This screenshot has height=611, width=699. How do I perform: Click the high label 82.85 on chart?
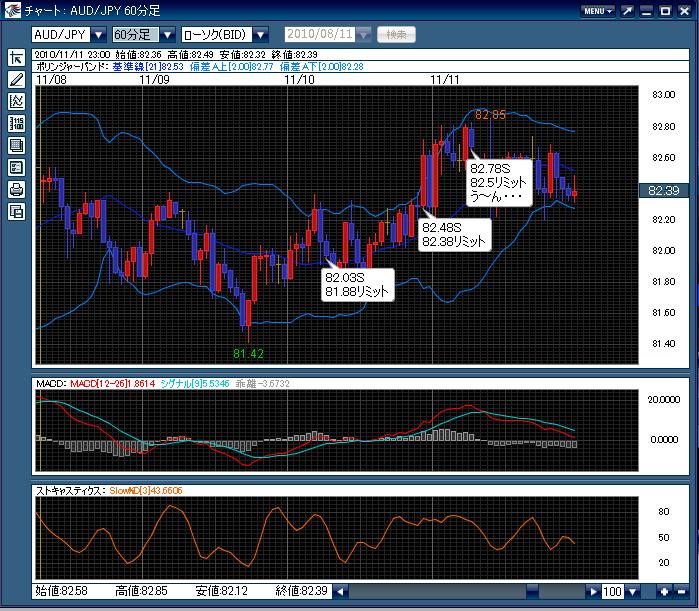490,115
